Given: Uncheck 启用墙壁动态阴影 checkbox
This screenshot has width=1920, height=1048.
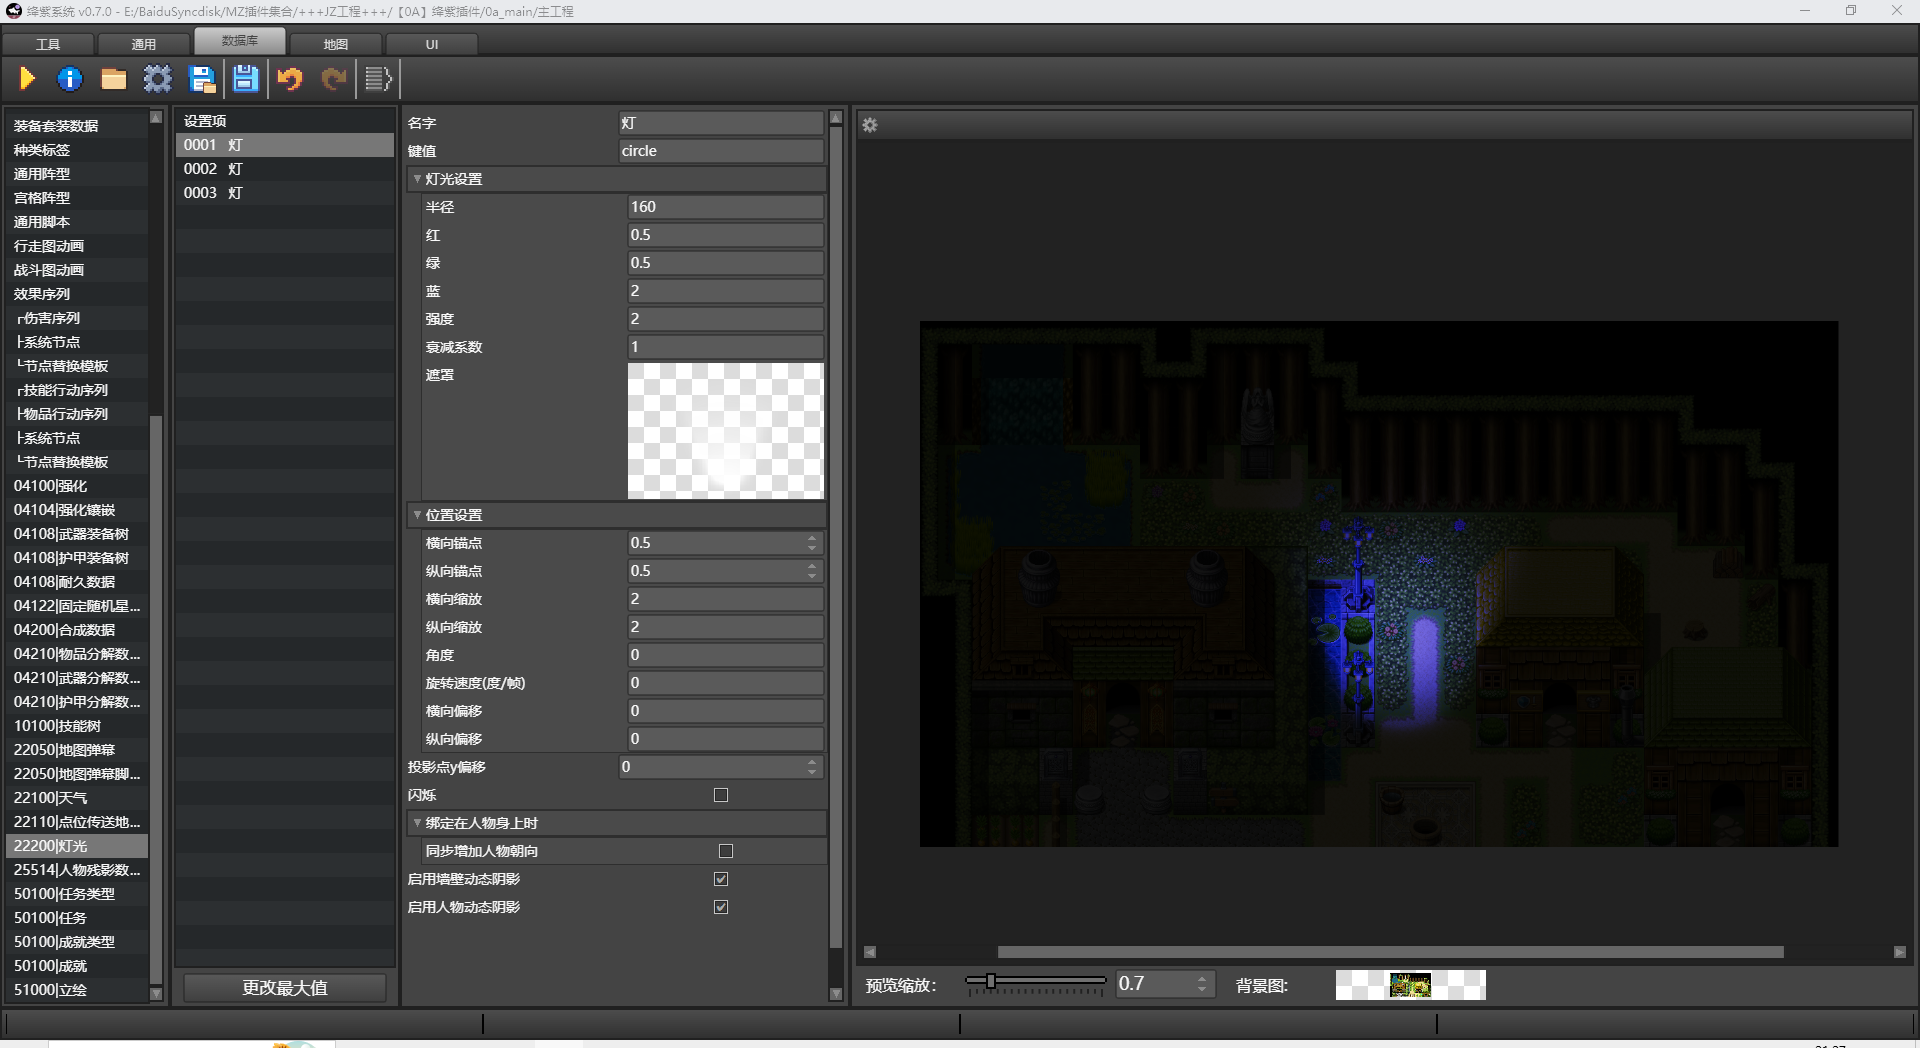Looking at the screenshot, I should tap(721, 879).
